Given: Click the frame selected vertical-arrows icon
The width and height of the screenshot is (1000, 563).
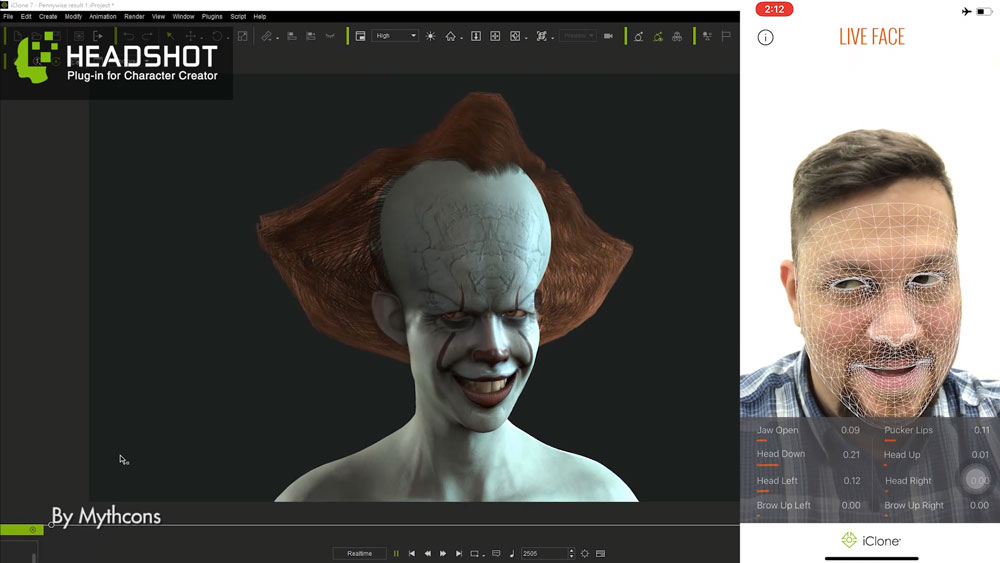Looking at the screenshot, I should tap(476, 36).
